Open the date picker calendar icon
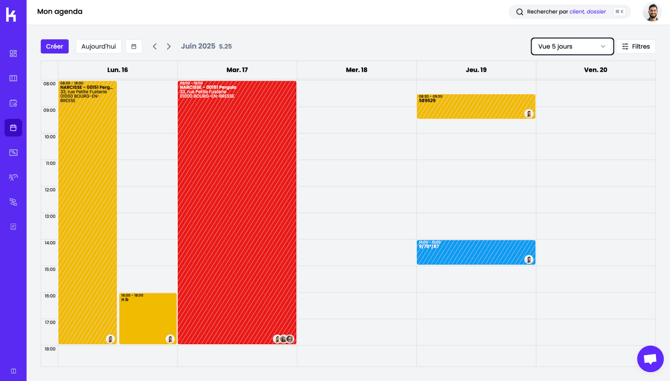 coord(134,47)
